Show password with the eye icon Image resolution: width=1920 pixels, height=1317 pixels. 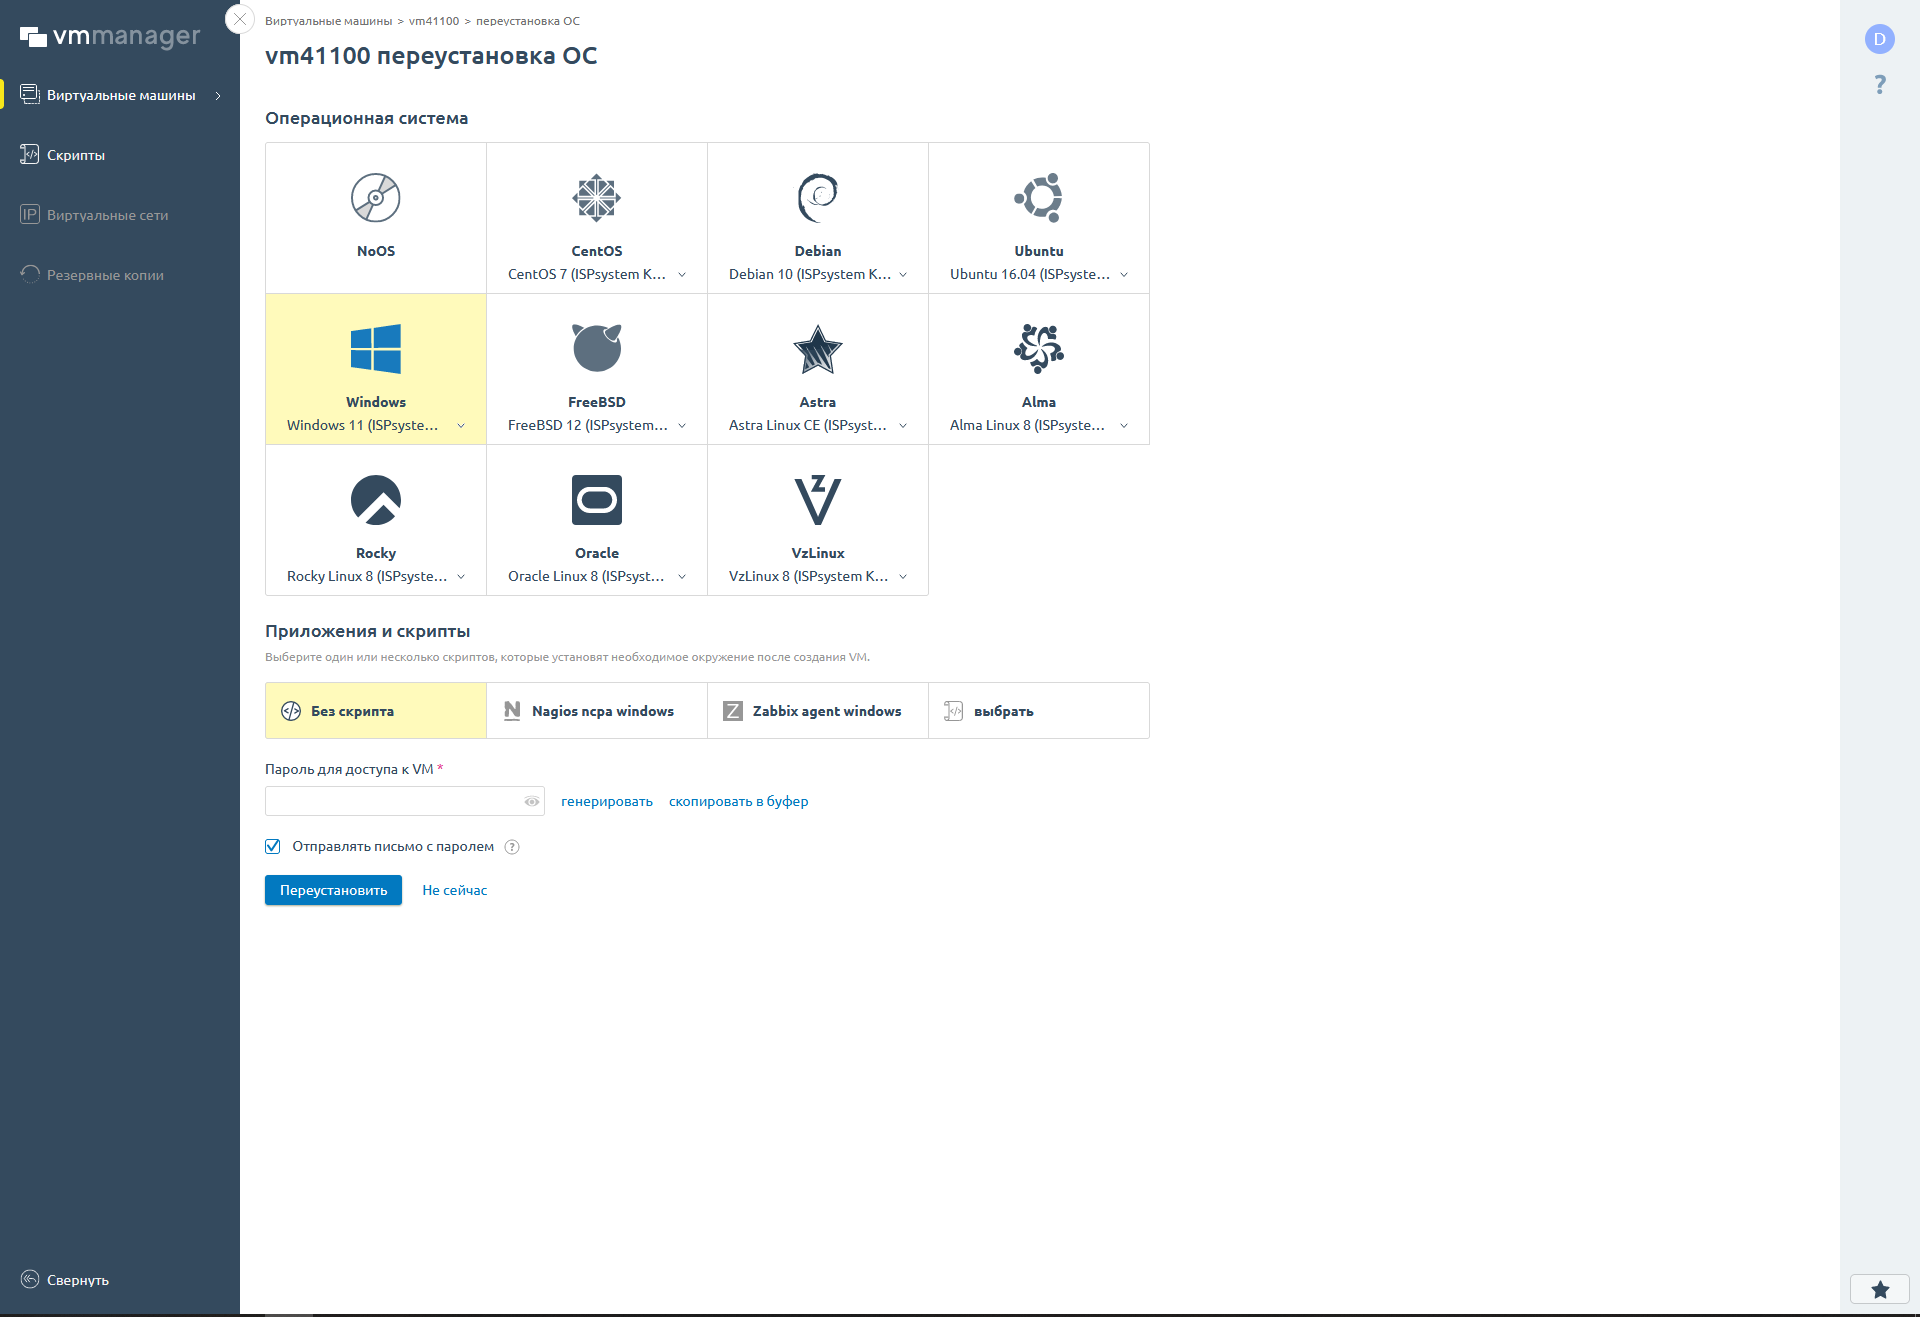pos(532,801)
